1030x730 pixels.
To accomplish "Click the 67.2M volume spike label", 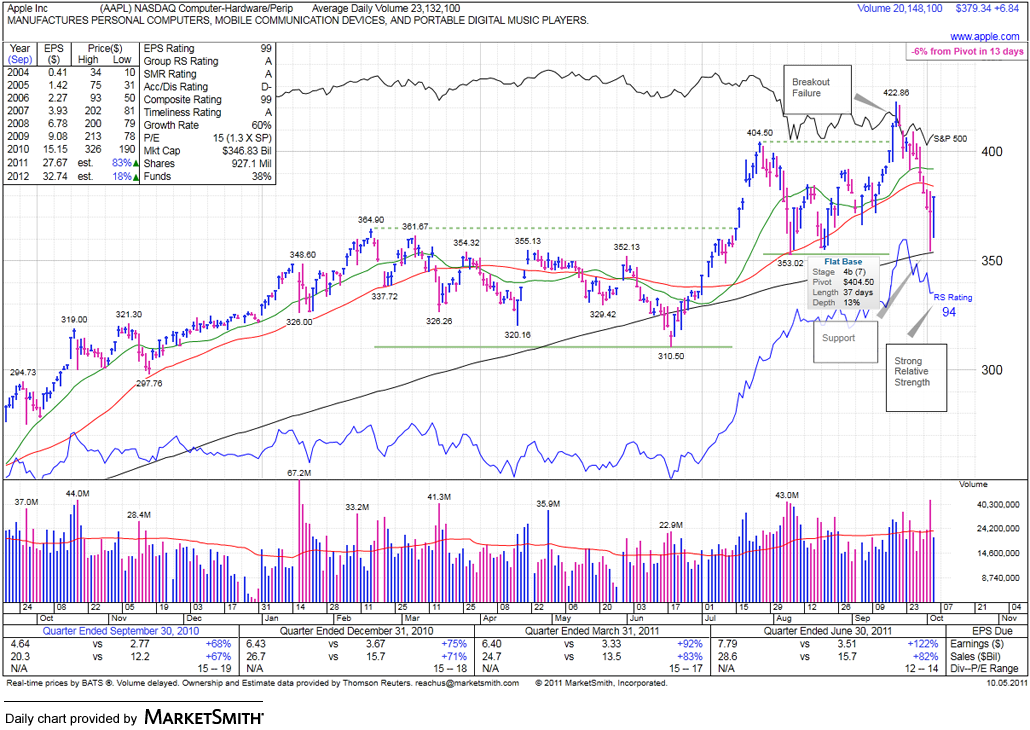I will click(x=299, y=472).
